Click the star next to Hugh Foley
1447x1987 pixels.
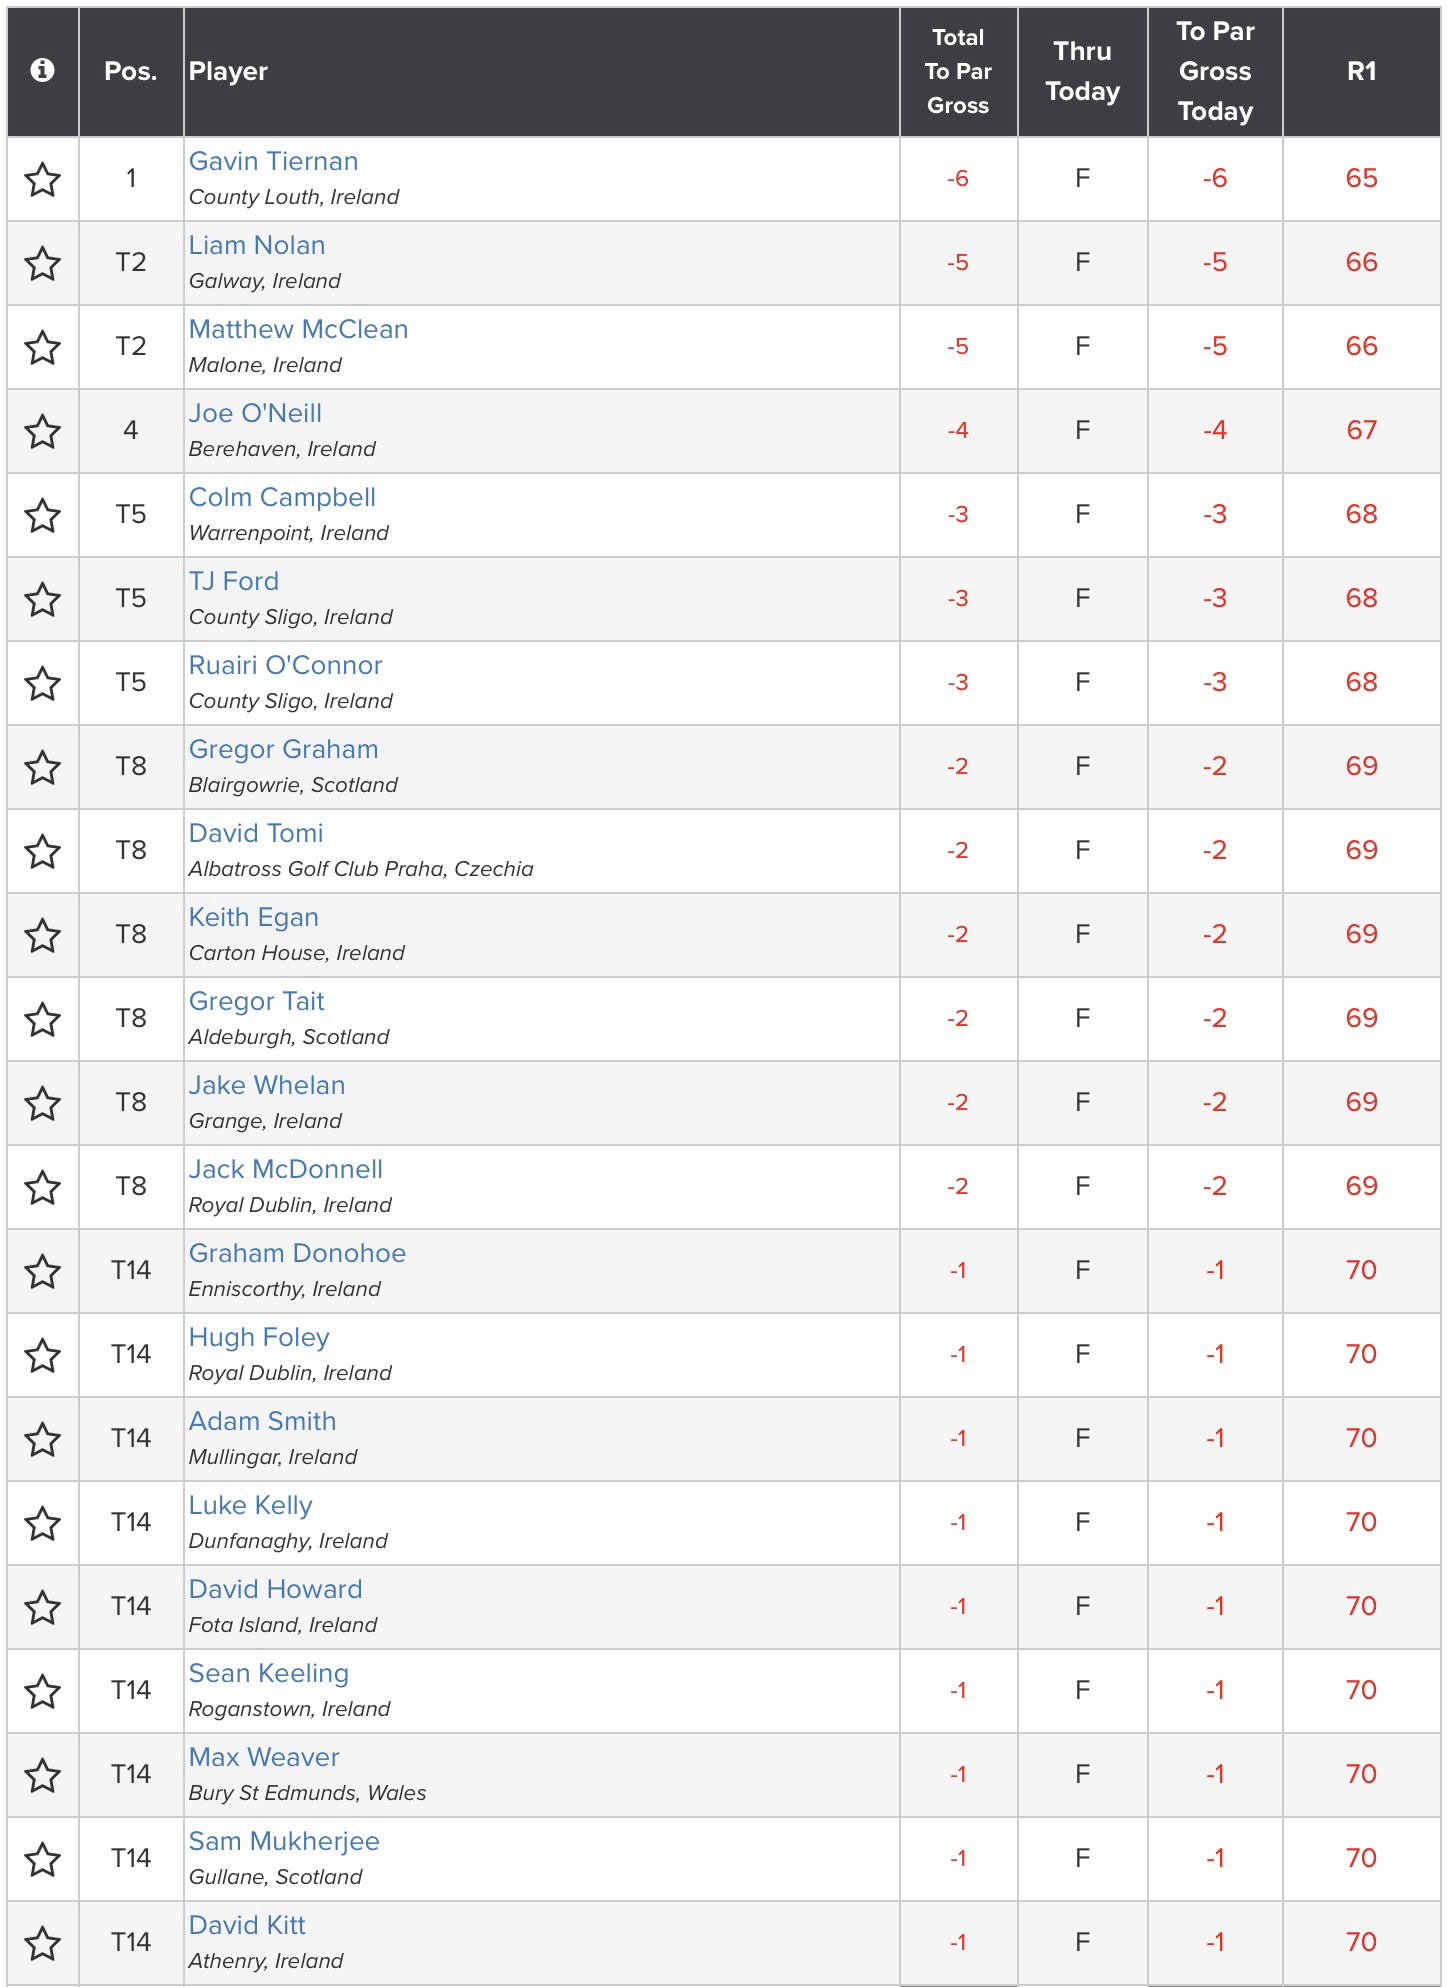tap(43, 1356)
